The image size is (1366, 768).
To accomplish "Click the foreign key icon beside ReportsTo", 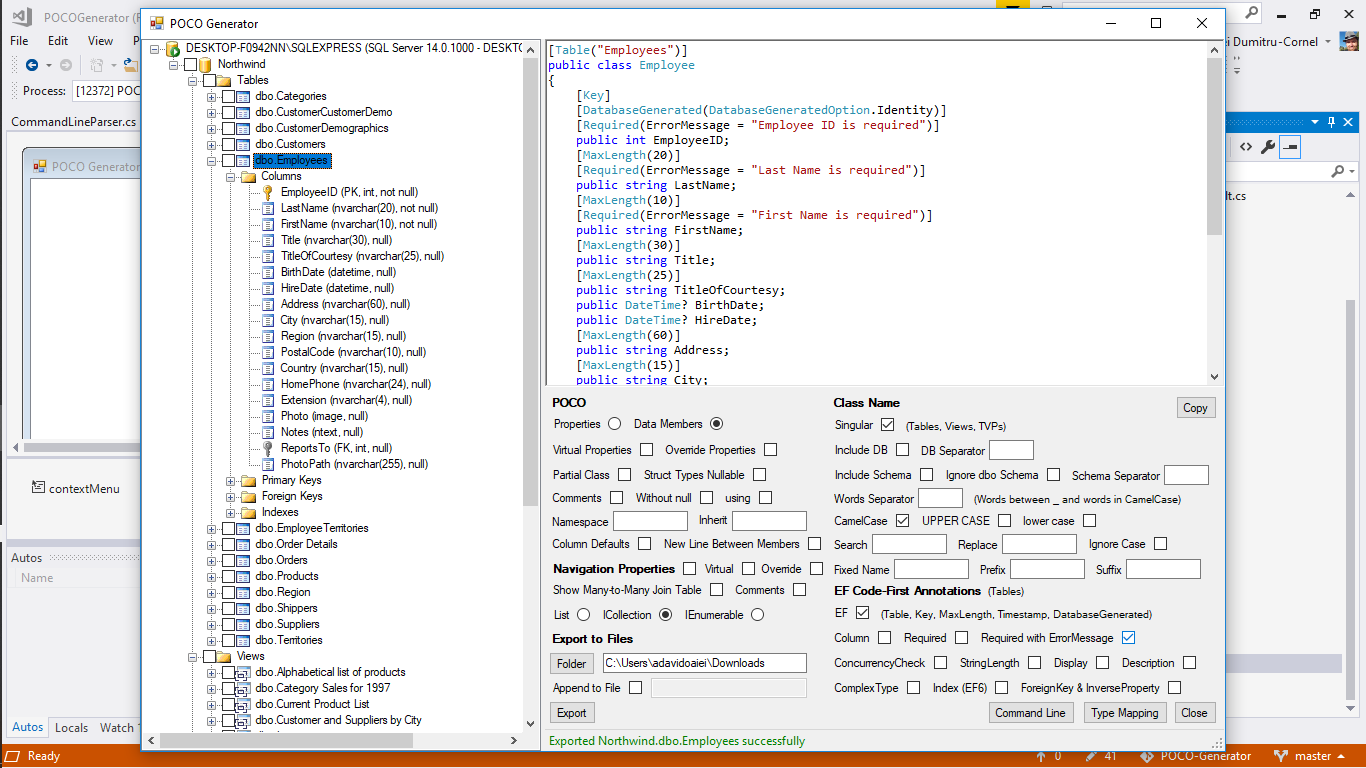I will (268, 448).
